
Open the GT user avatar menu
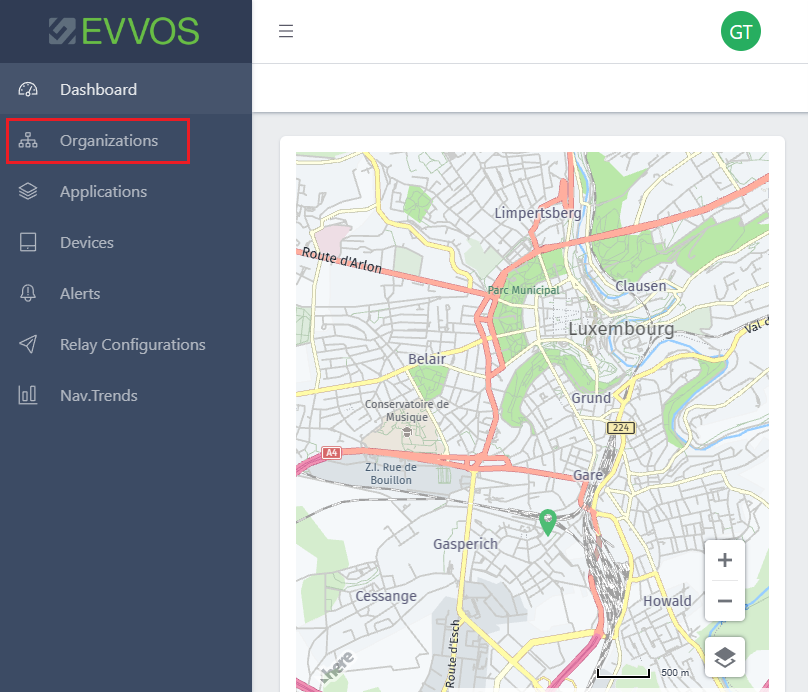(740, 31)
